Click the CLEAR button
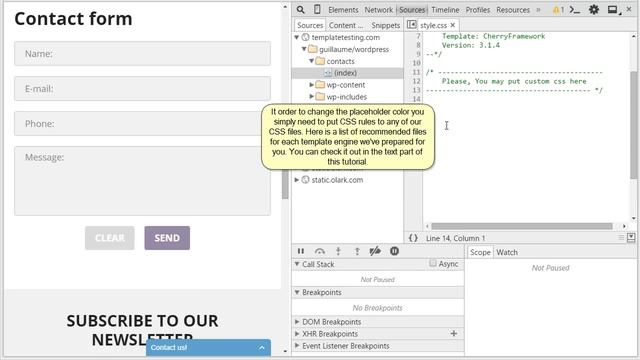 [x=110, y=238]
